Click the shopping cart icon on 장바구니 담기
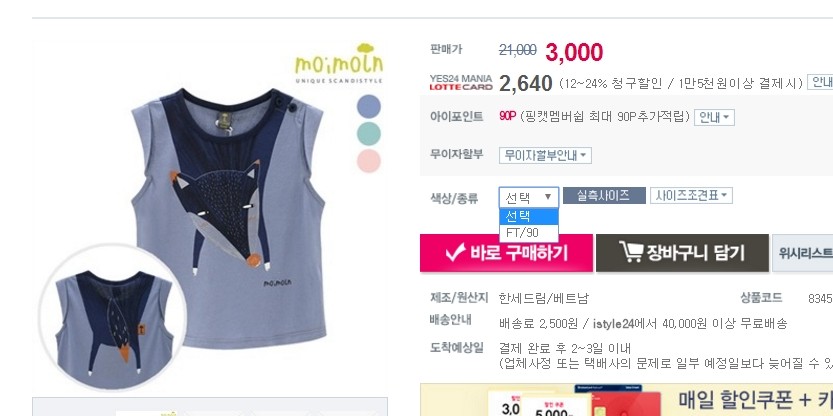 coord(631,252)
